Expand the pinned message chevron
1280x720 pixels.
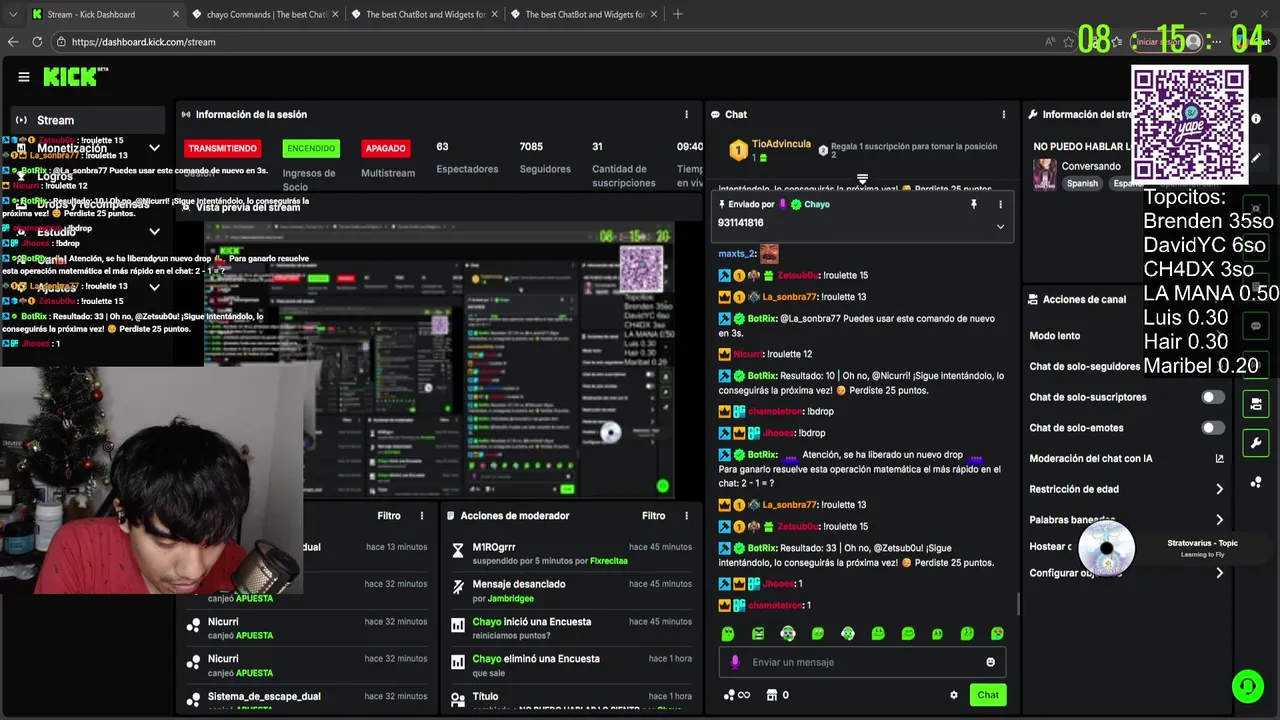coord(1000,226)
